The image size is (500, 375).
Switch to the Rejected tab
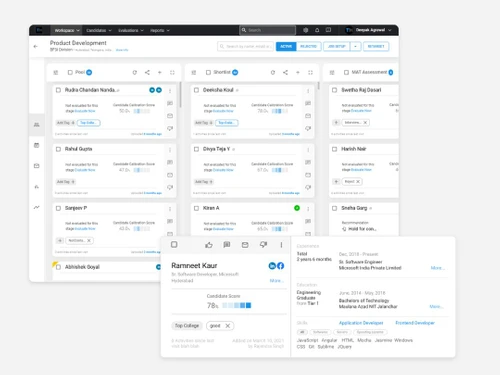[x=309, y=46]
